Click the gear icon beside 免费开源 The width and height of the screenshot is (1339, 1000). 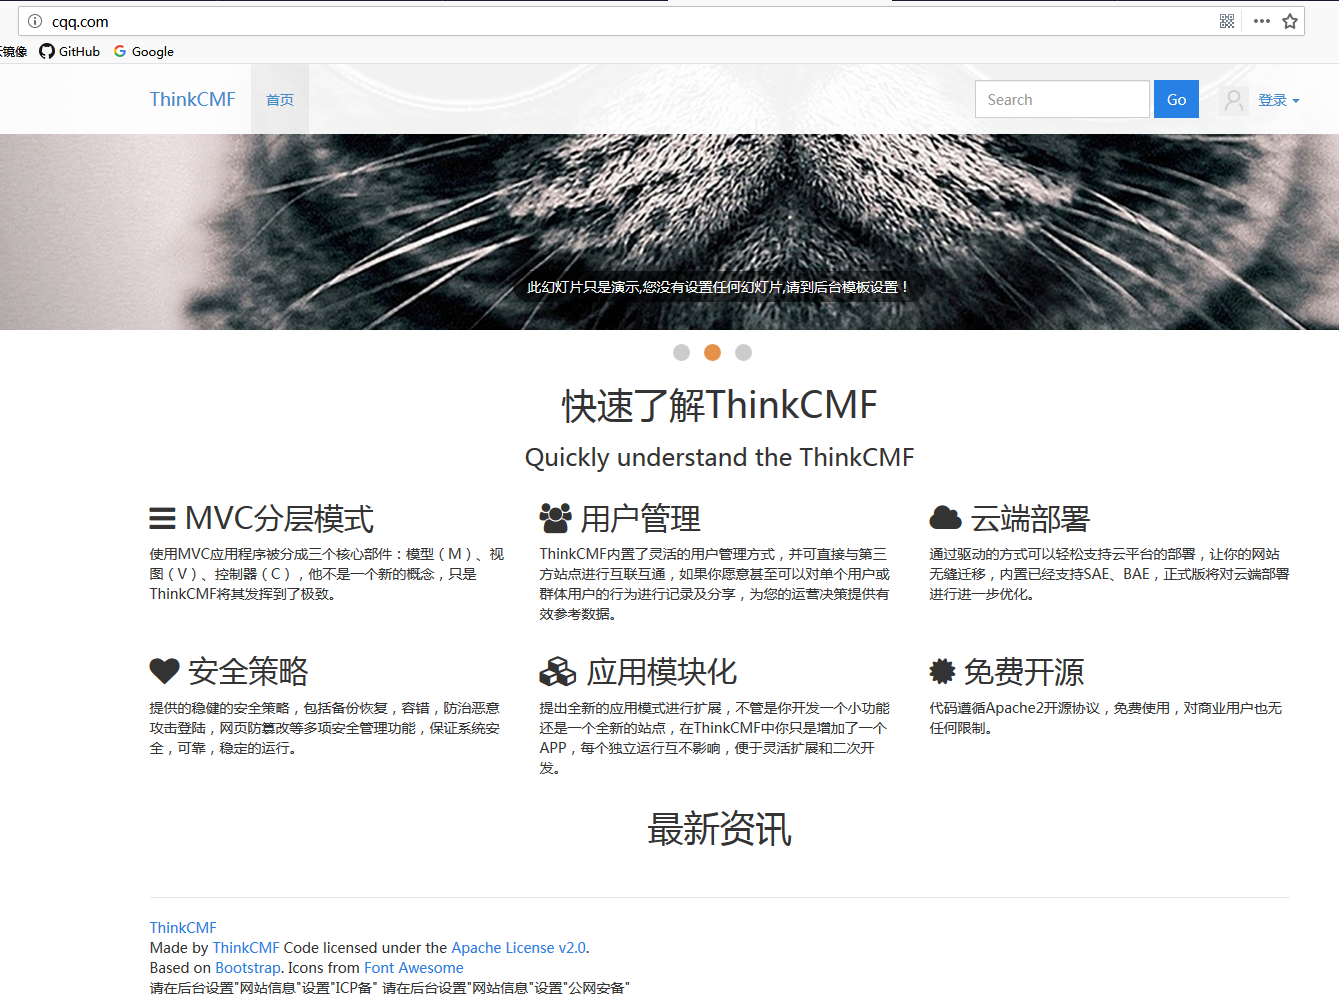coord(944,671)
